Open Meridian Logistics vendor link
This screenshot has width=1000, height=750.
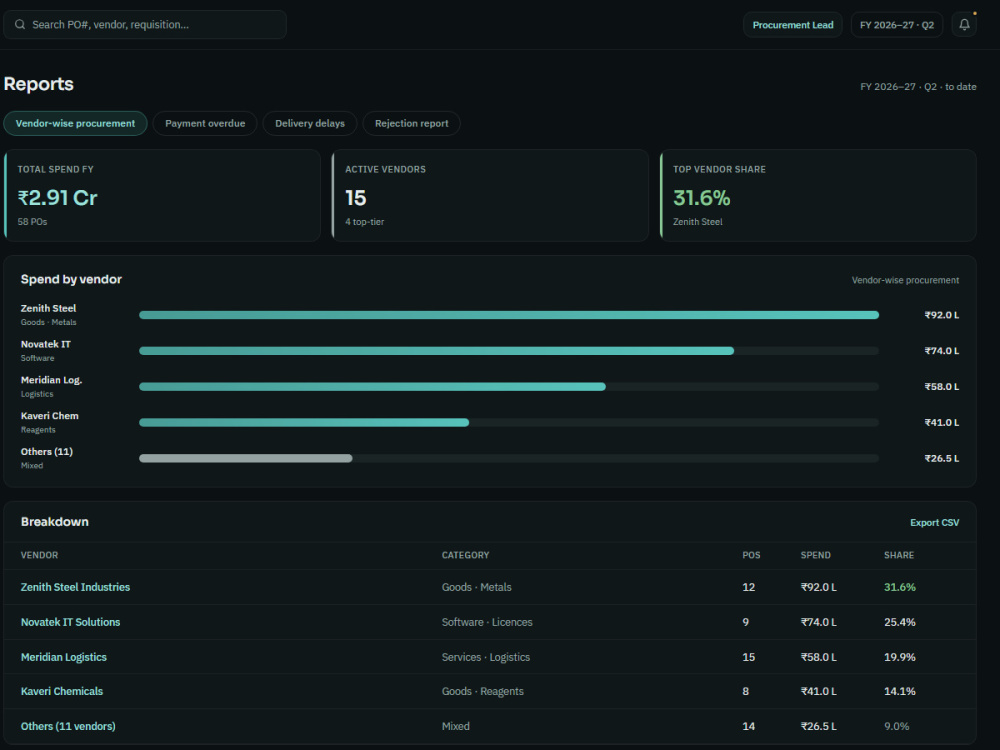(x=64, y=657)
